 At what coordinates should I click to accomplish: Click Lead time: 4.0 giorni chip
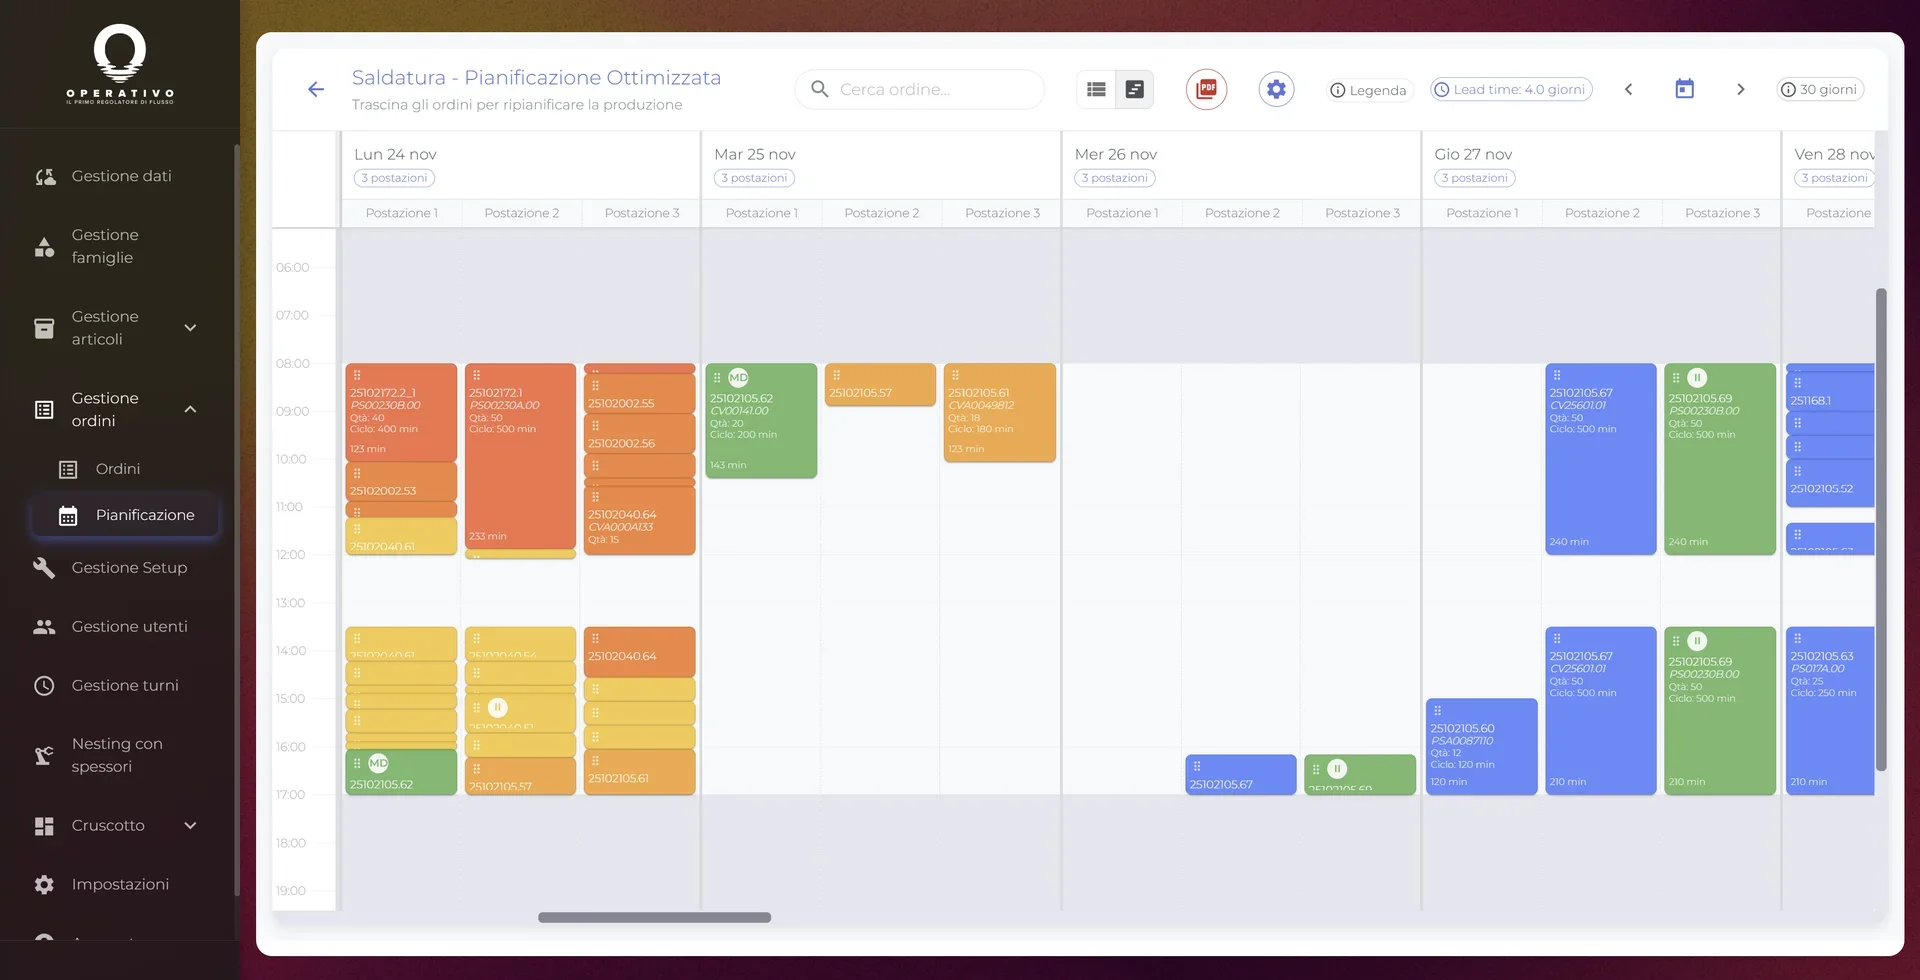1510,89
